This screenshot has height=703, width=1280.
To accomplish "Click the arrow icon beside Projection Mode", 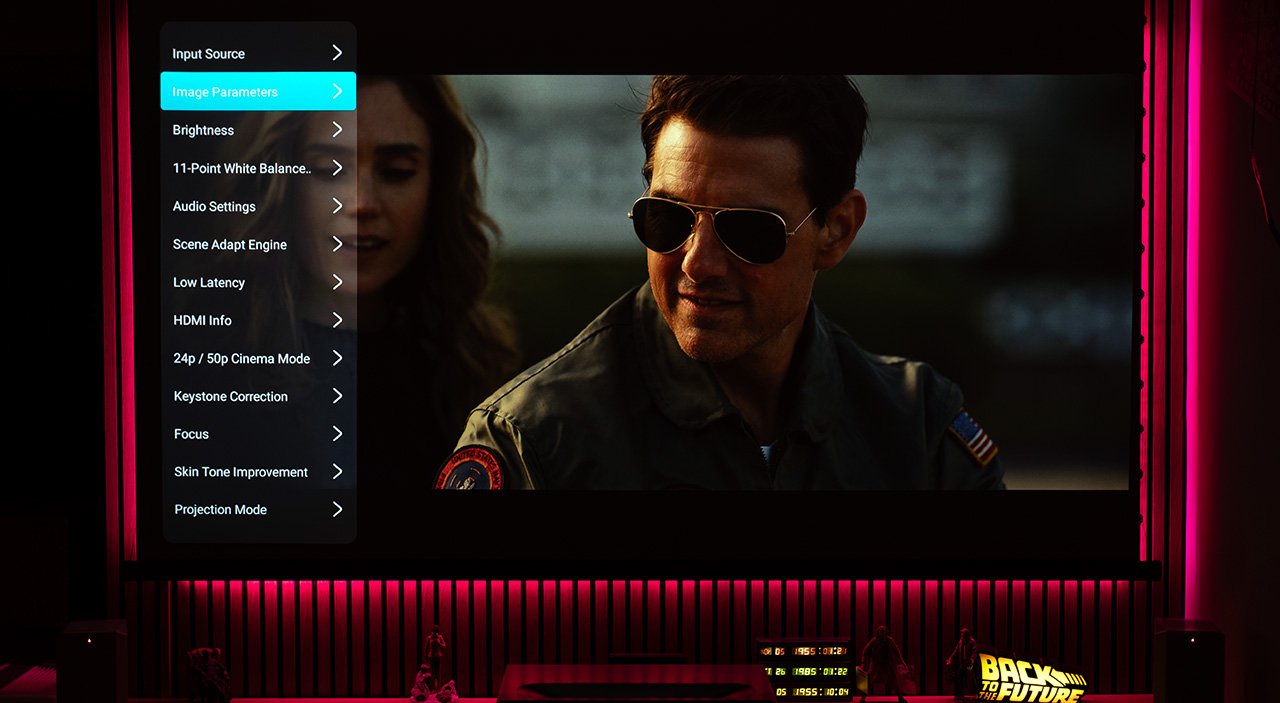I will (337, 509).
